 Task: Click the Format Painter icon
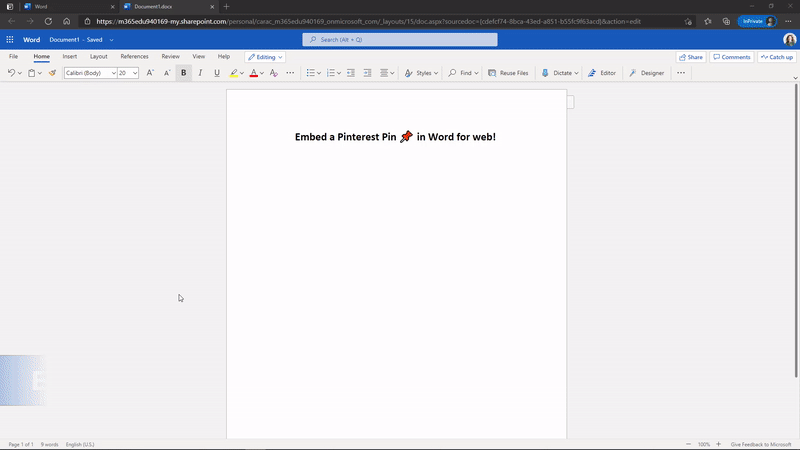pyautogui.click(x=52, y=73)
